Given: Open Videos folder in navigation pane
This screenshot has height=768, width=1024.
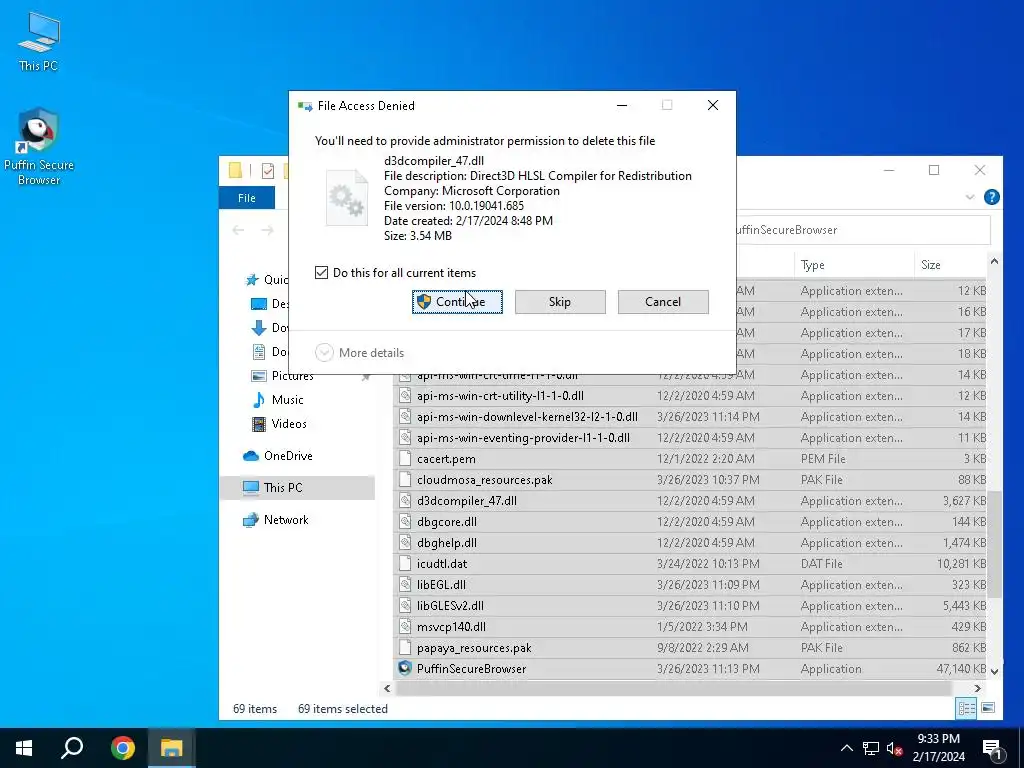Looking at the screenshot, I should (x=289, y=424).
